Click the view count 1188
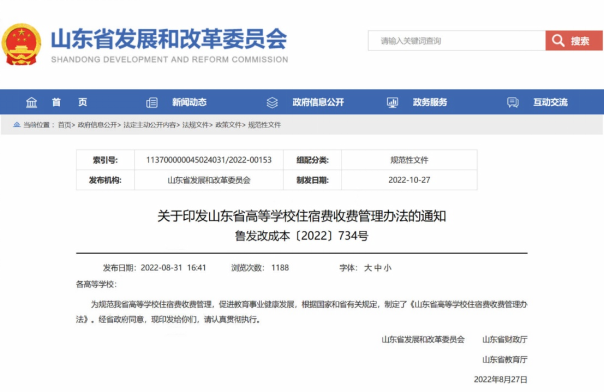This screenshot has width=605, height=392. pos(280,268)
